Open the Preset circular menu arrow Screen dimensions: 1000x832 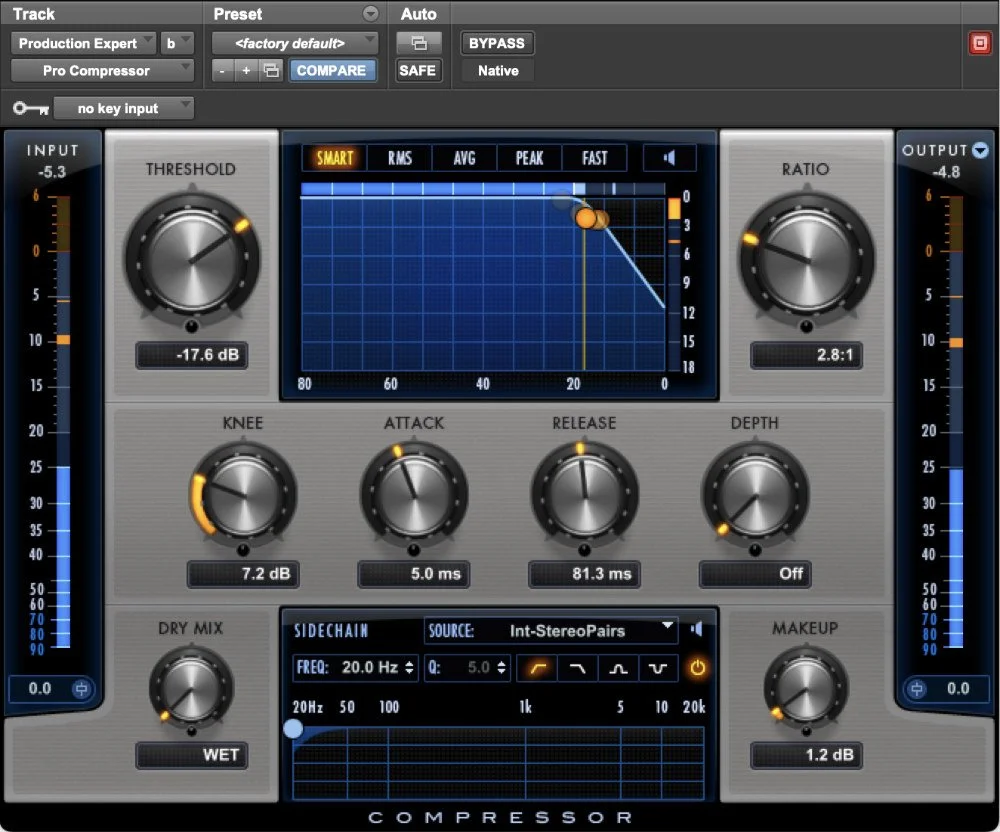coord(370,13)
